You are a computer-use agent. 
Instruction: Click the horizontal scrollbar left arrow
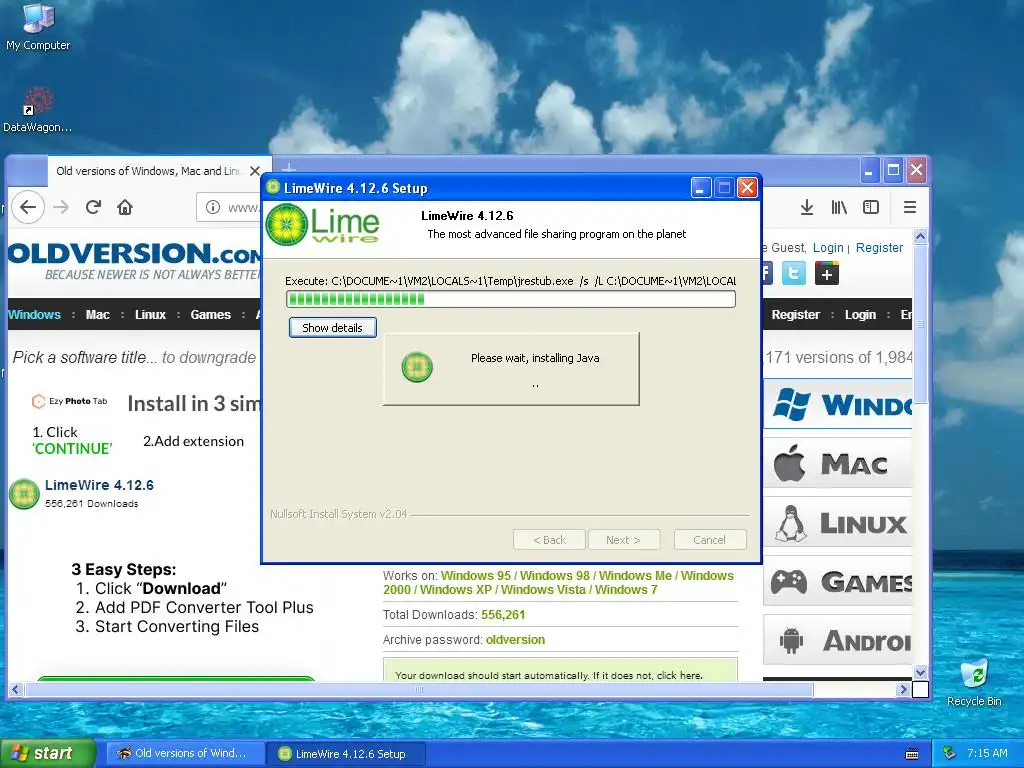pos(15,689)
